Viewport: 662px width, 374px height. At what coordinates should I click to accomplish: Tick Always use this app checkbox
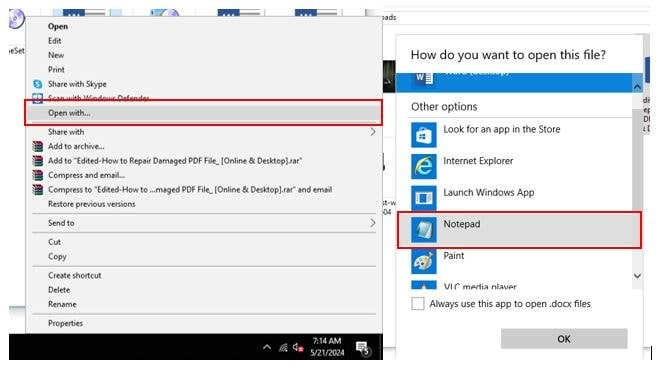418,304
